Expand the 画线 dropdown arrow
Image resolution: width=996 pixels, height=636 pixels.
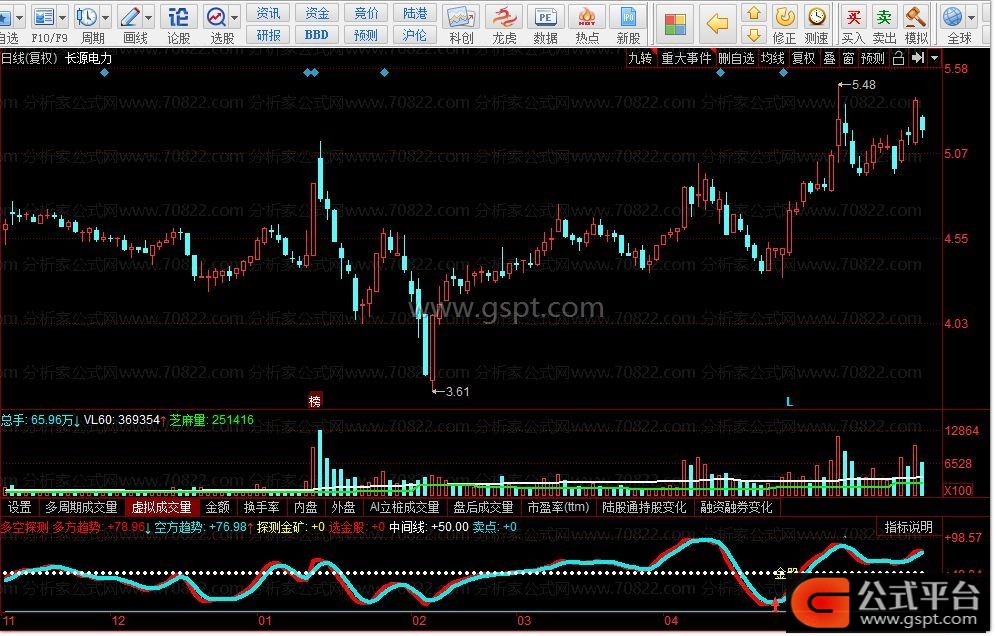tap(149, 17)
